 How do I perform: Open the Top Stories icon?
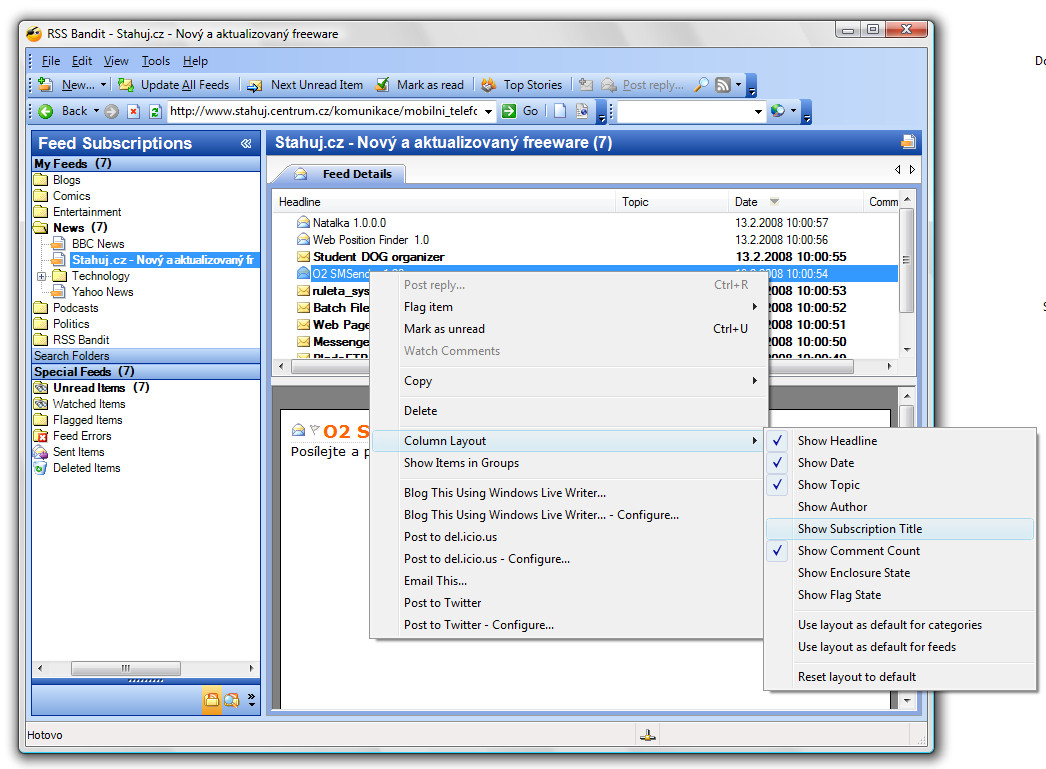489,85
